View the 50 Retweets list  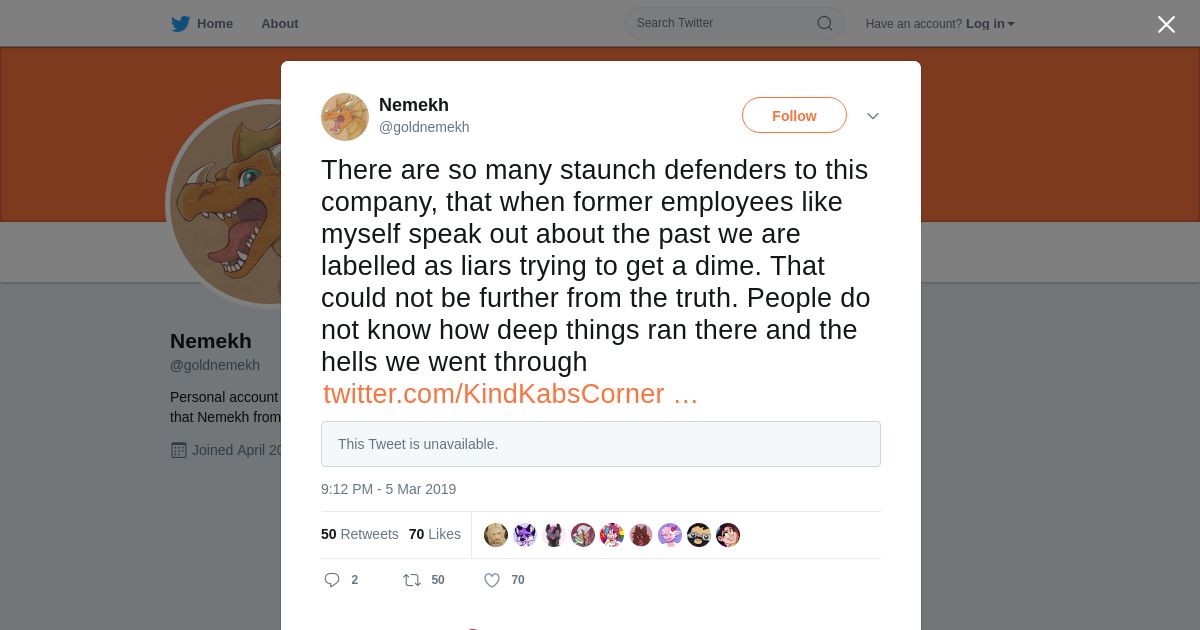(x=359, y=534)
